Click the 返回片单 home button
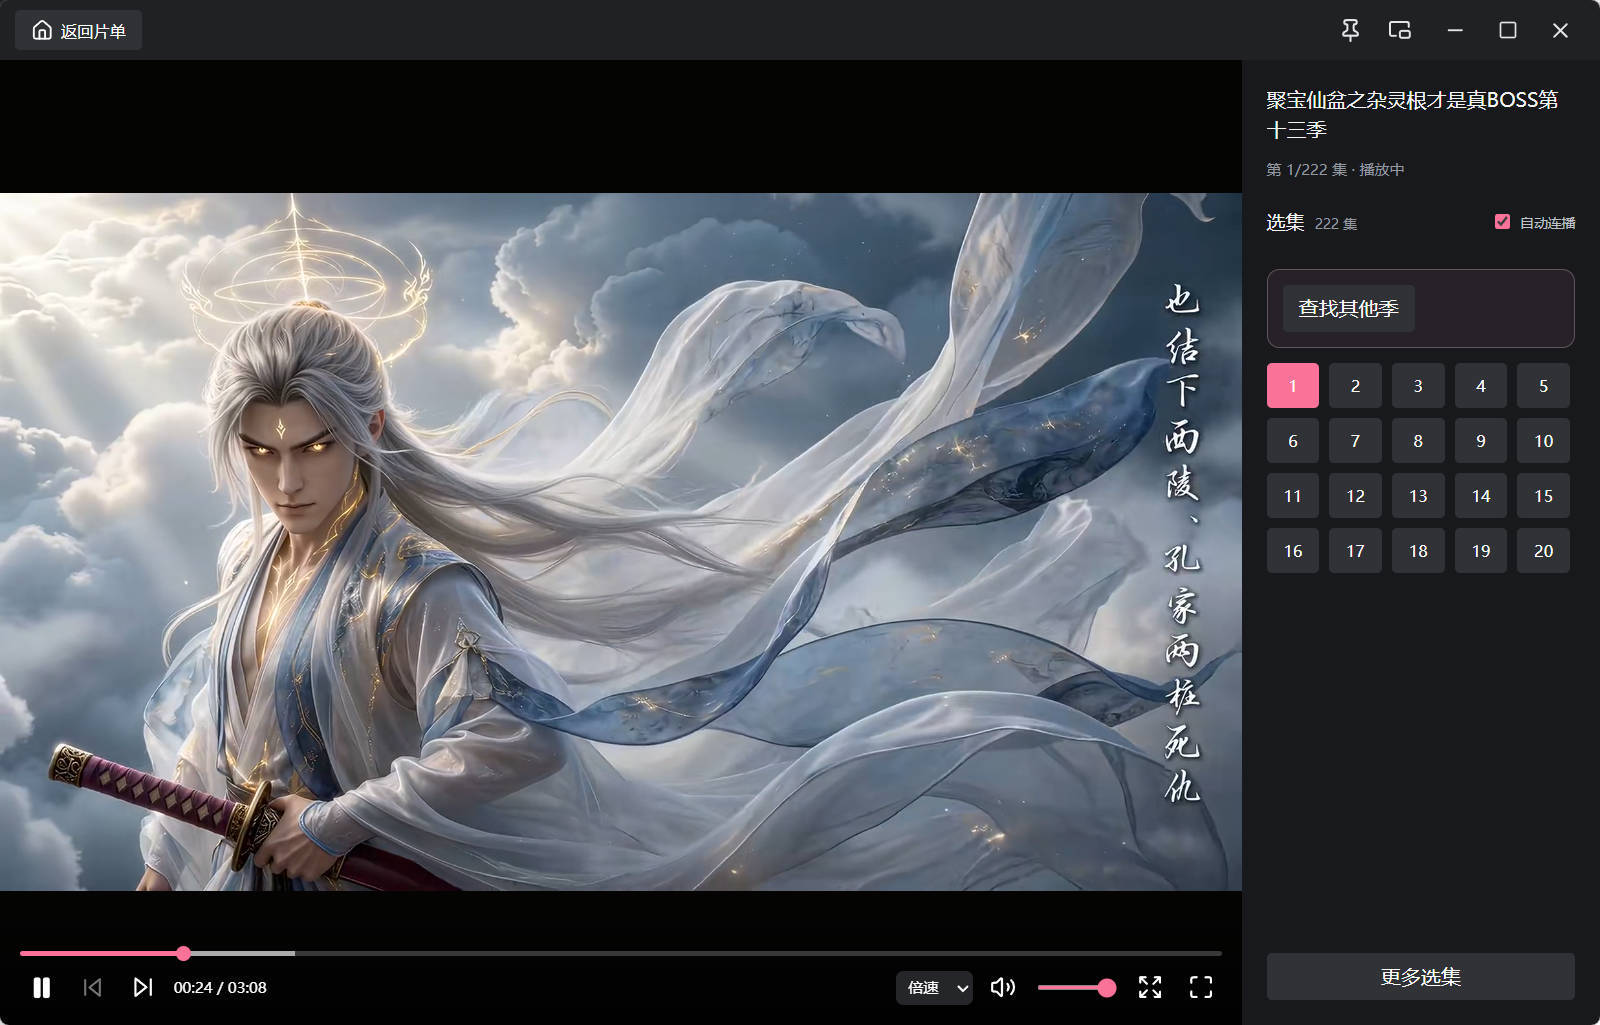This screenshot has height=1025, width=1600. 78,31
